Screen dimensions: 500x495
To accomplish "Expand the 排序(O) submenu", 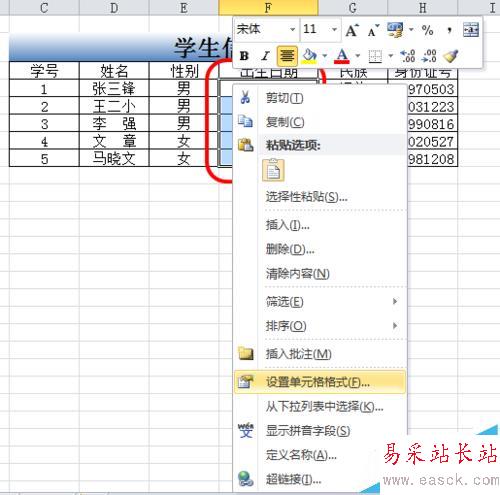I will [320, 326].
